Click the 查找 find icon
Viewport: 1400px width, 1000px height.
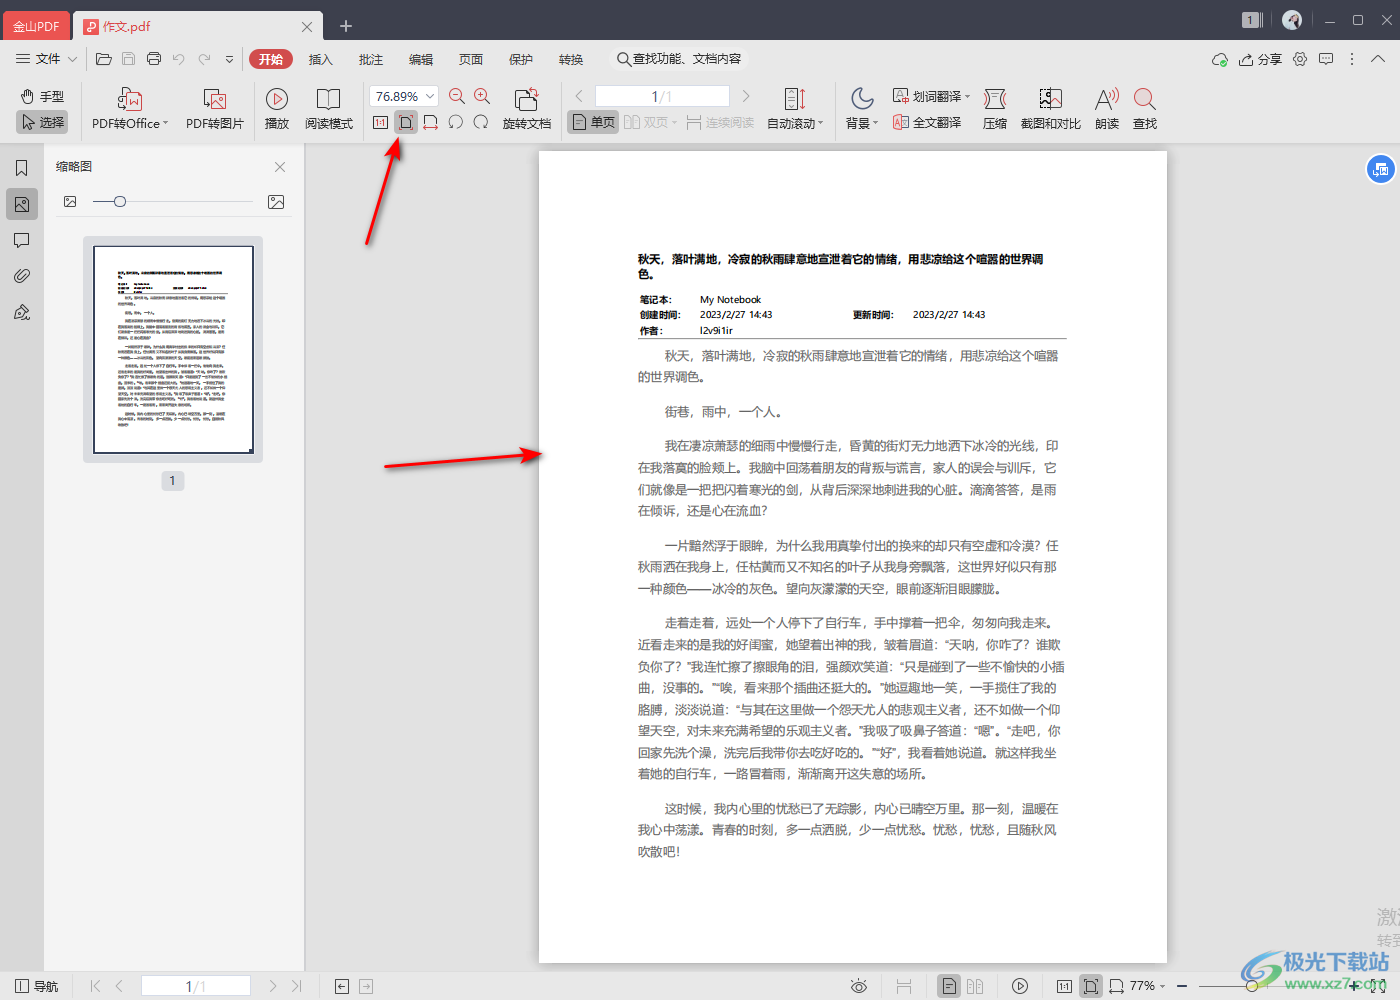(1145, 109)
